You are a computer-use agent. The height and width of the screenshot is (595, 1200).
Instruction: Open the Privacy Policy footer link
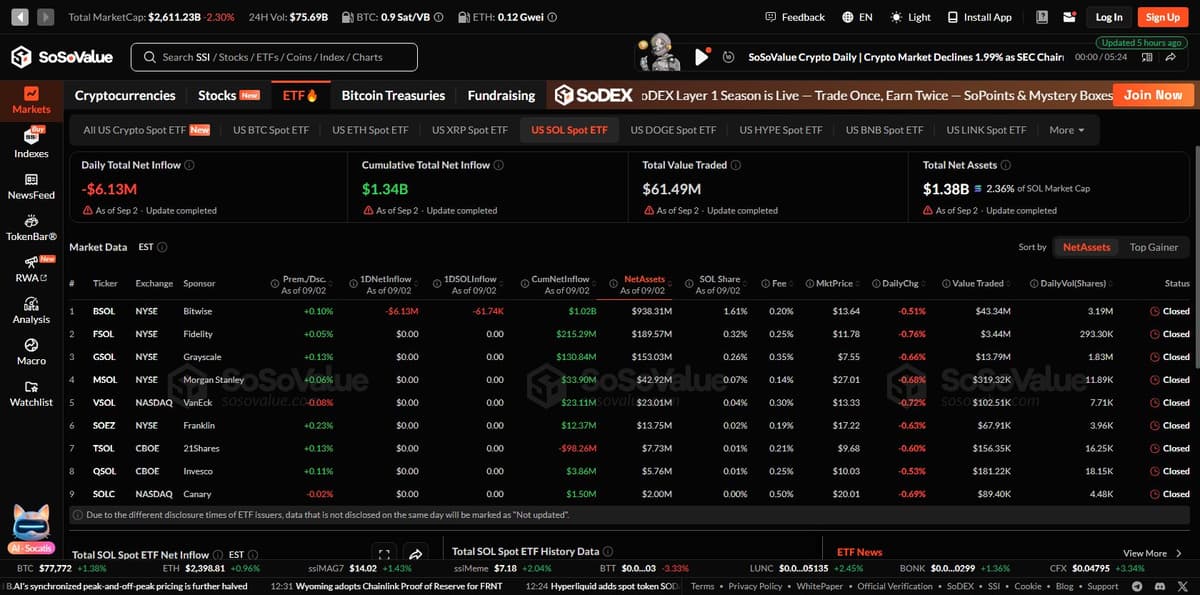[755, 586]
